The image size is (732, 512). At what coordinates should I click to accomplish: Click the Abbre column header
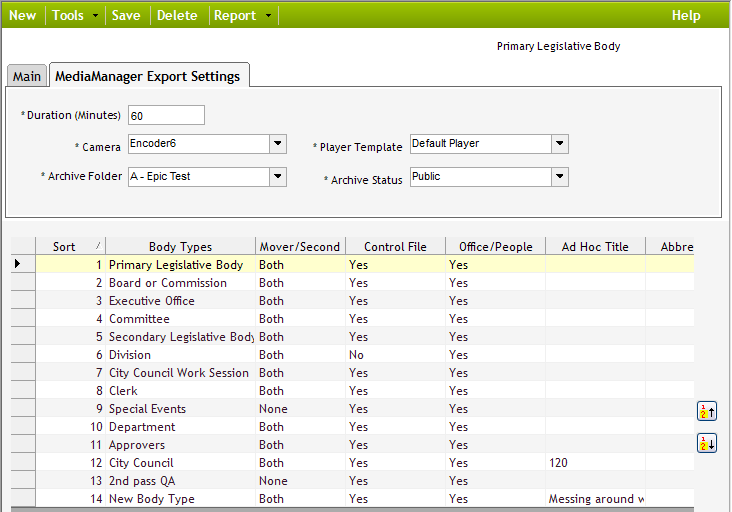tap(670, 246)
